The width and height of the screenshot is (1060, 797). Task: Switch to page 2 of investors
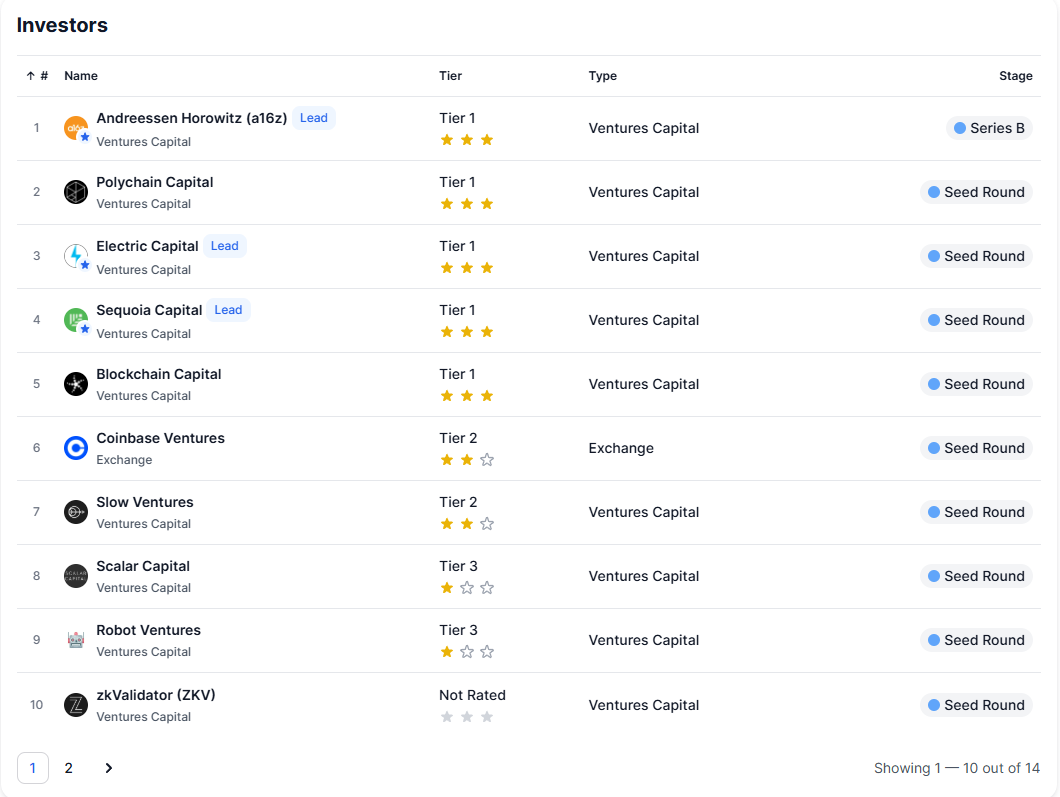click(x=69, y=768)
